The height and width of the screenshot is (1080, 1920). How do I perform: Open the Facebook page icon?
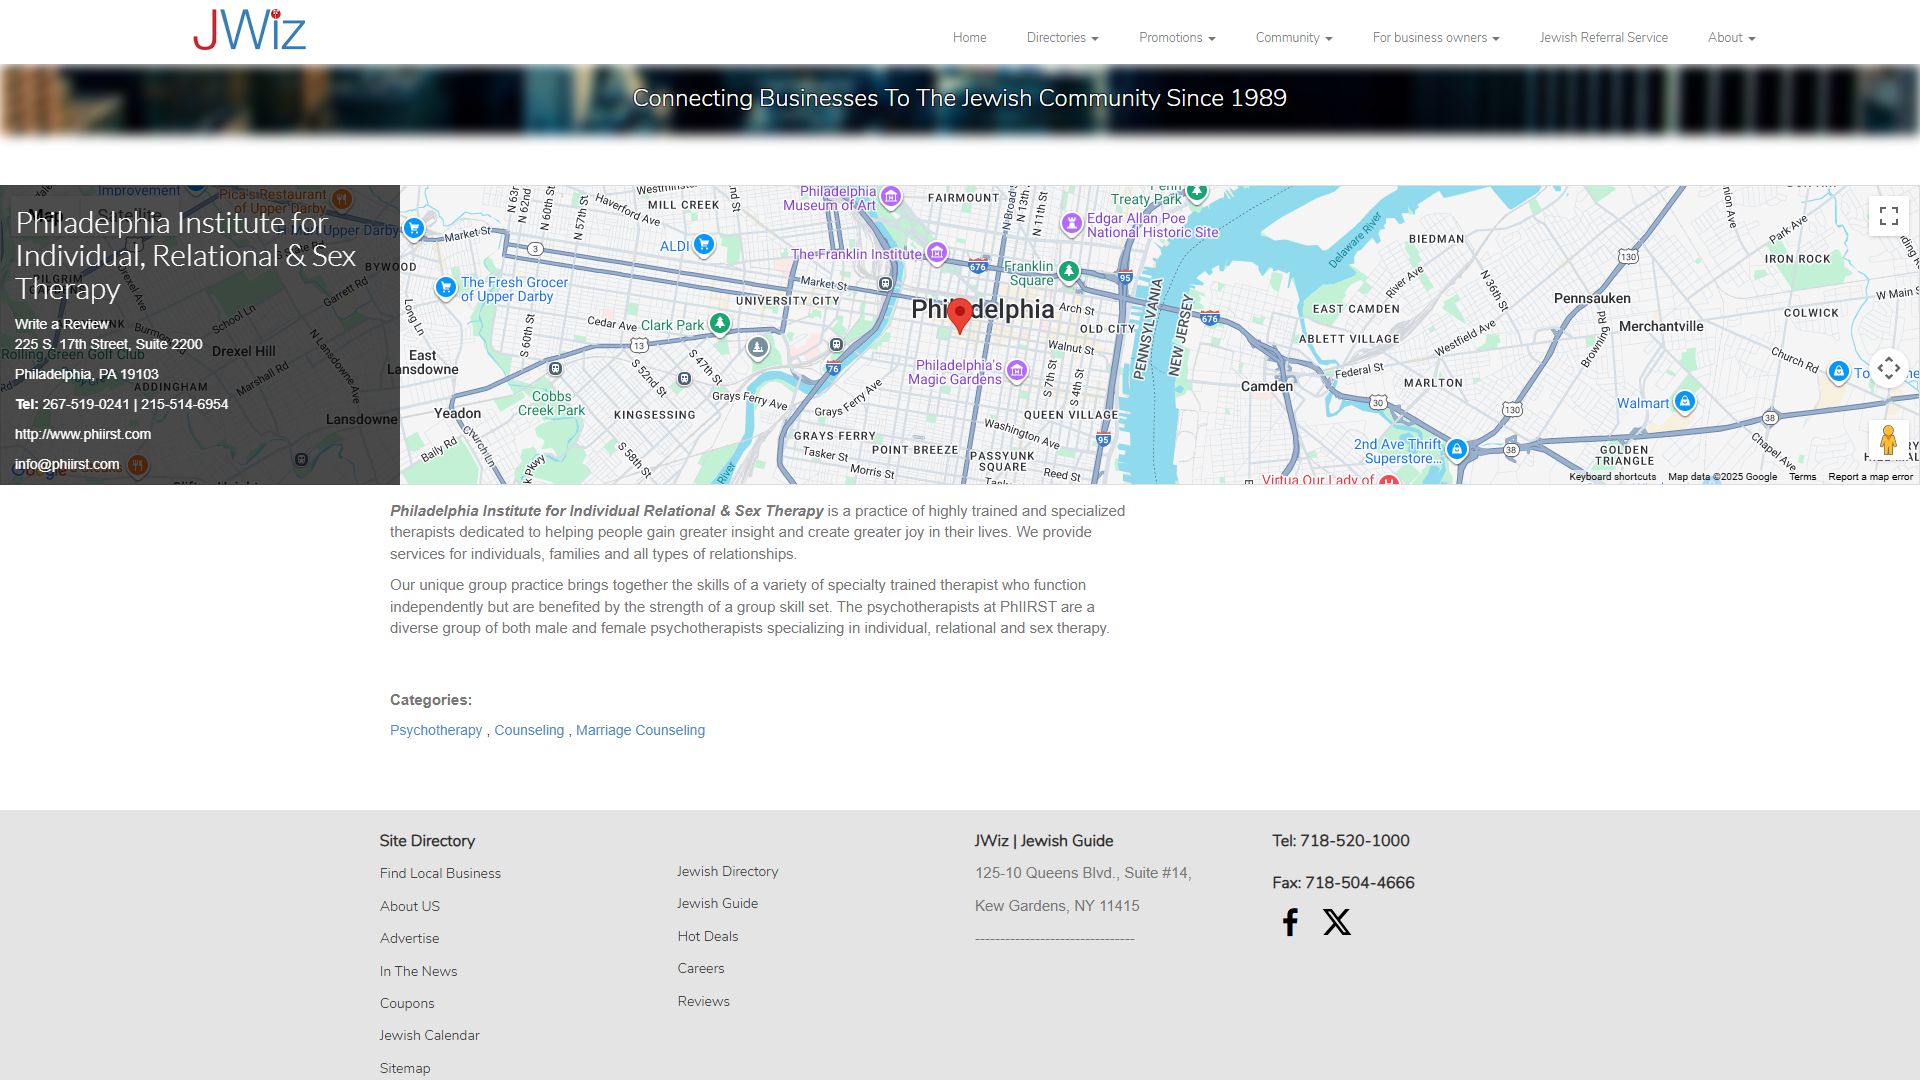click(1290, 922)
